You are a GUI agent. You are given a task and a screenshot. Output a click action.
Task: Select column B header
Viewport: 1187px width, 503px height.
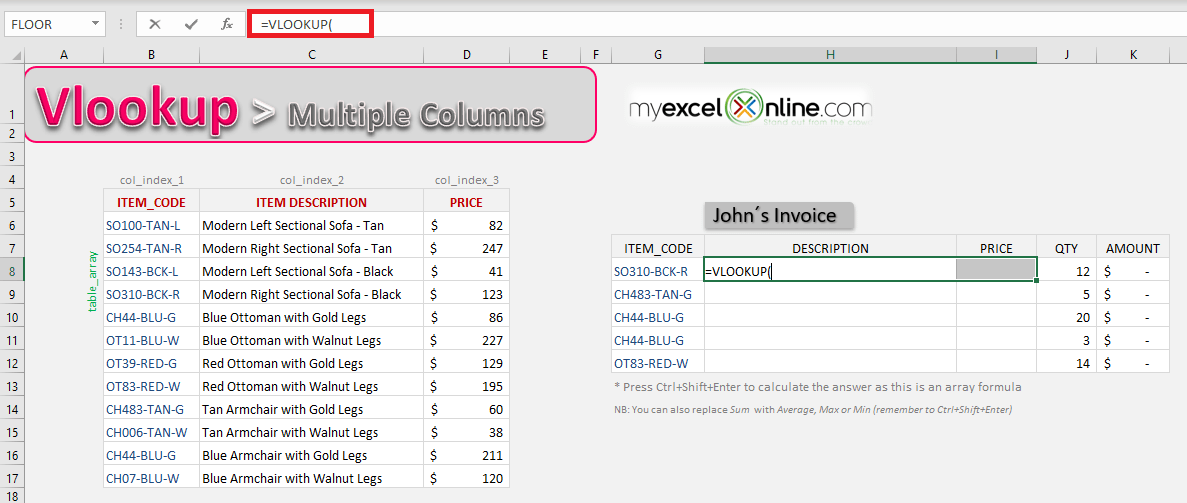151,55
